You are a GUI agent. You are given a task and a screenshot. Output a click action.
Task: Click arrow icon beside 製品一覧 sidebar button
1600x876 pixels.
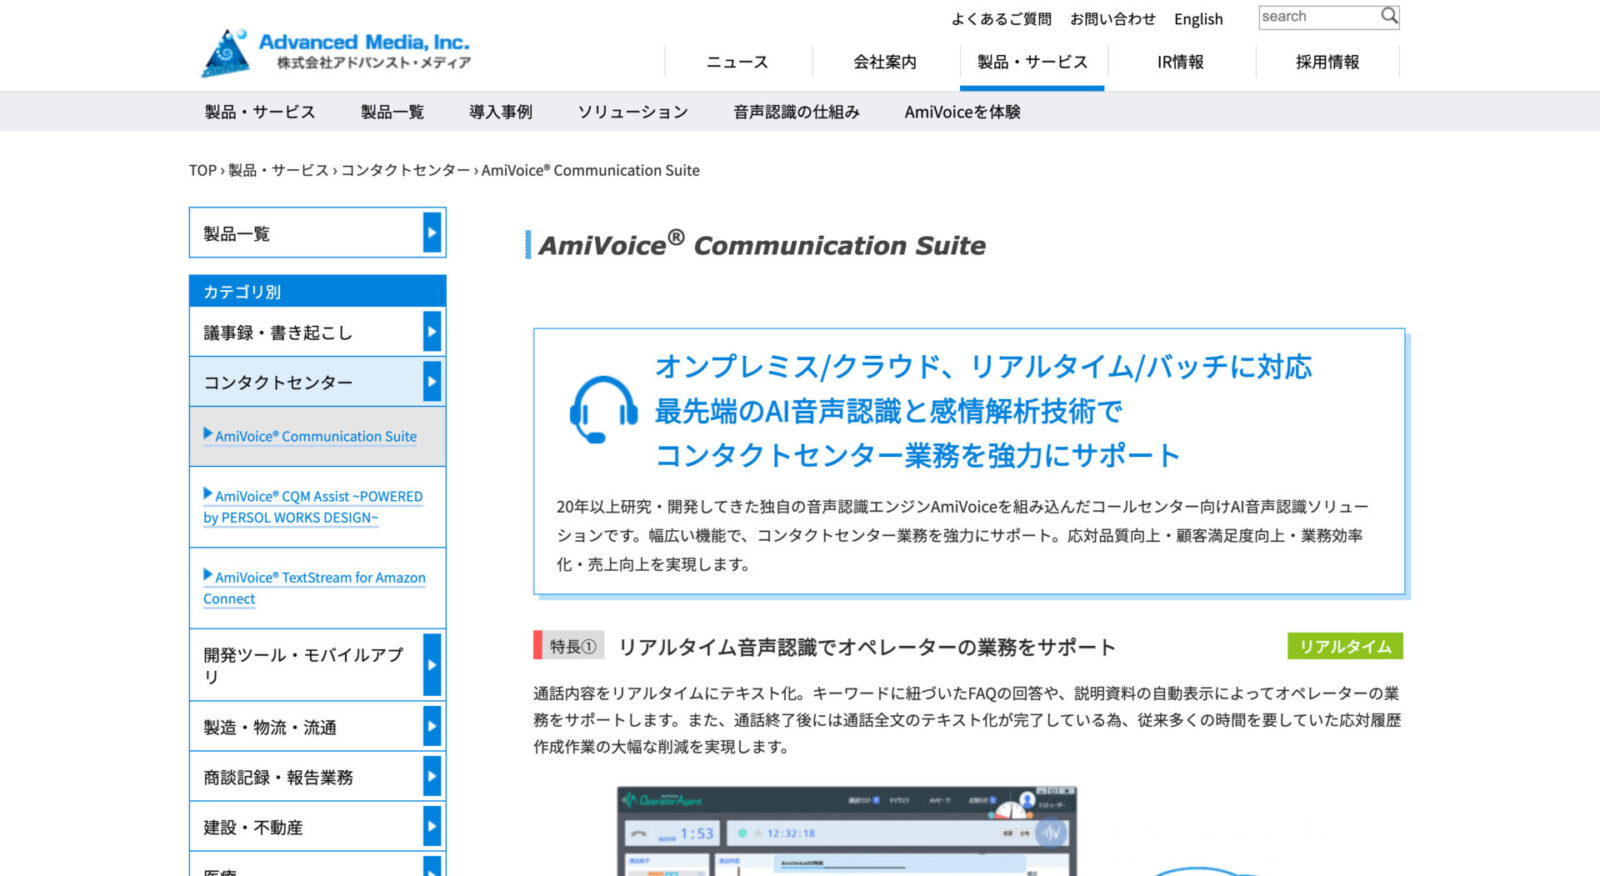432,233
